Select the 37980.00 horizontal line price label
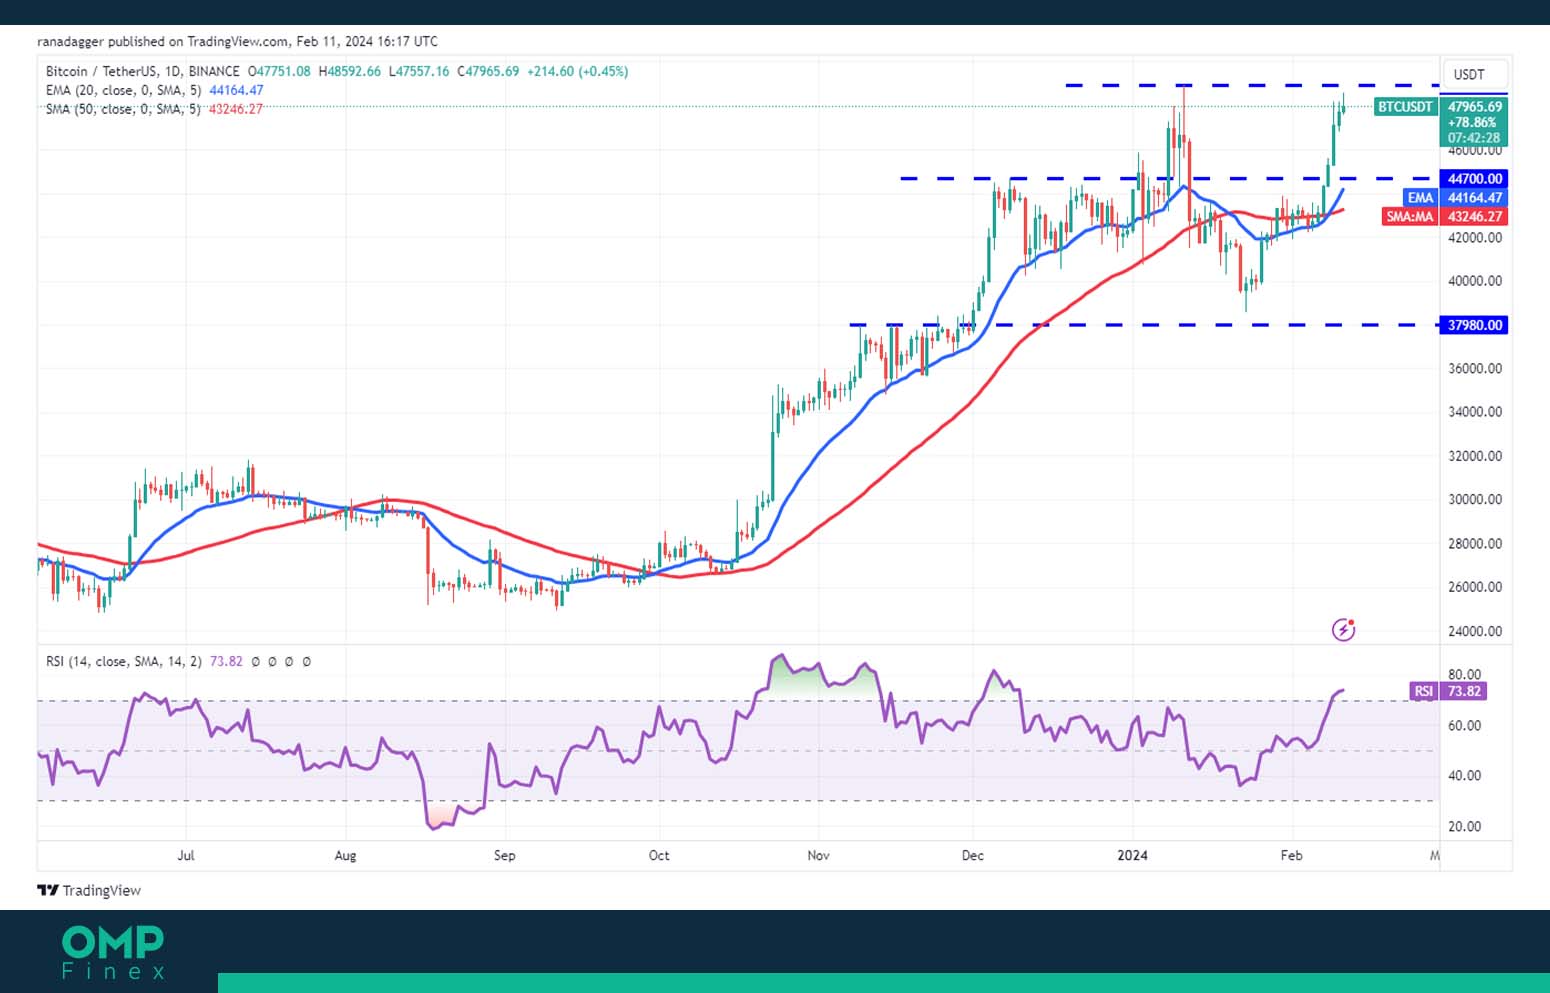This screenshot has width=1550, height=993. click(1475, 325)
